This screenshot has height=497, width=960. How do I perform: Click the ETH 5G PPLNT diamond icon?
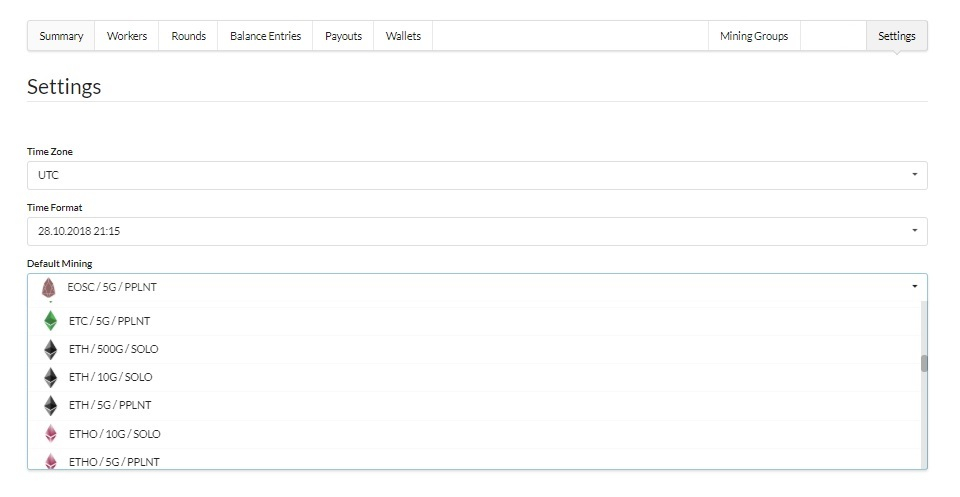[x=51, y=405]
